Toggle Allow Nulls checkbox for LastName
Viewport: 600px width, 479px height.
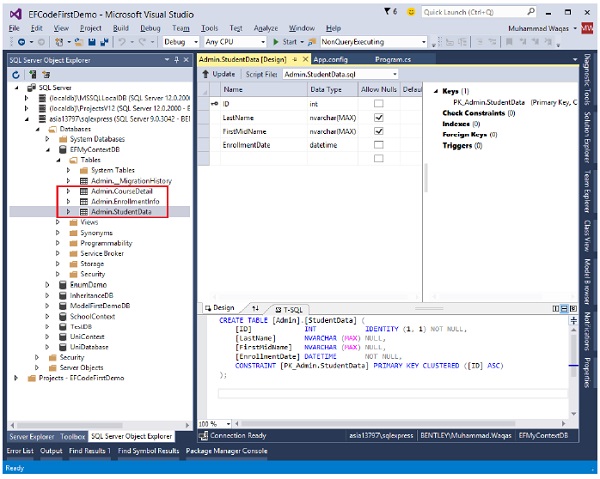click(378, 117)
